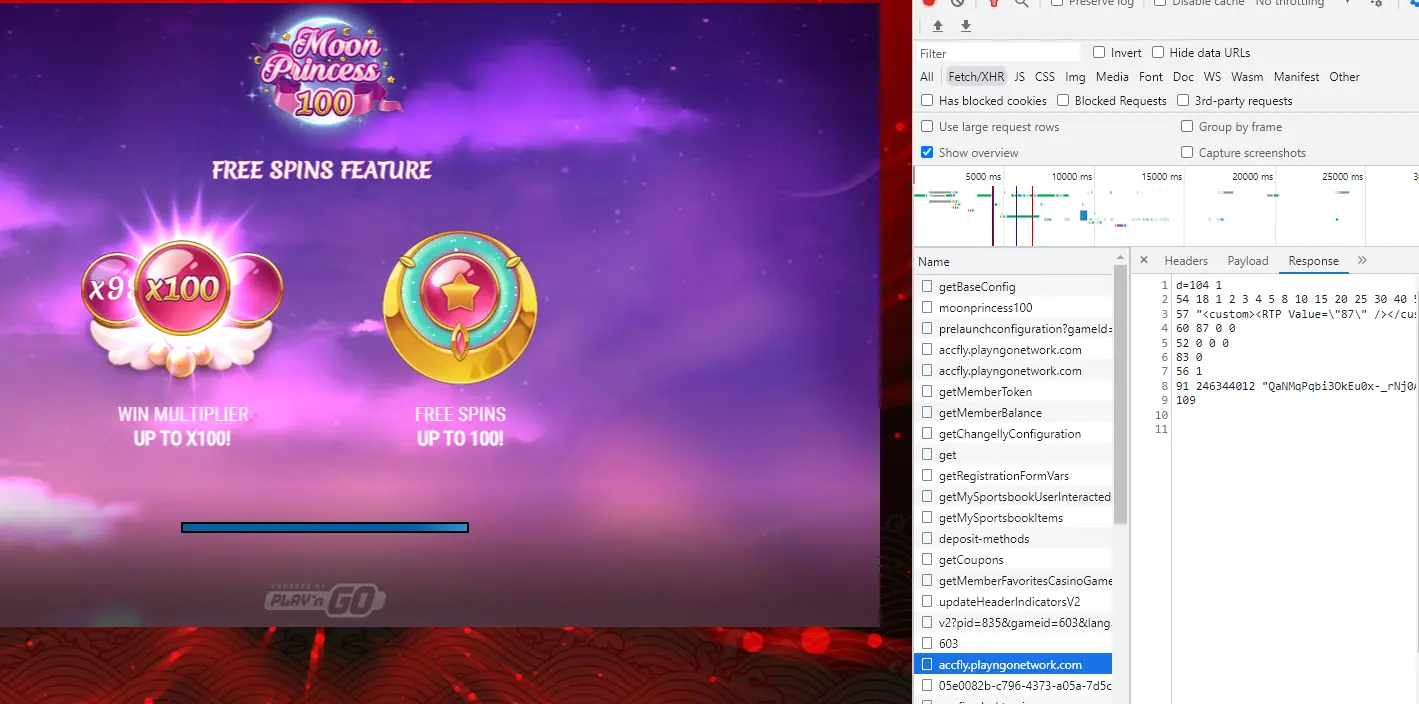Enable Capture screenshots checkbox

coord(1187,152)
